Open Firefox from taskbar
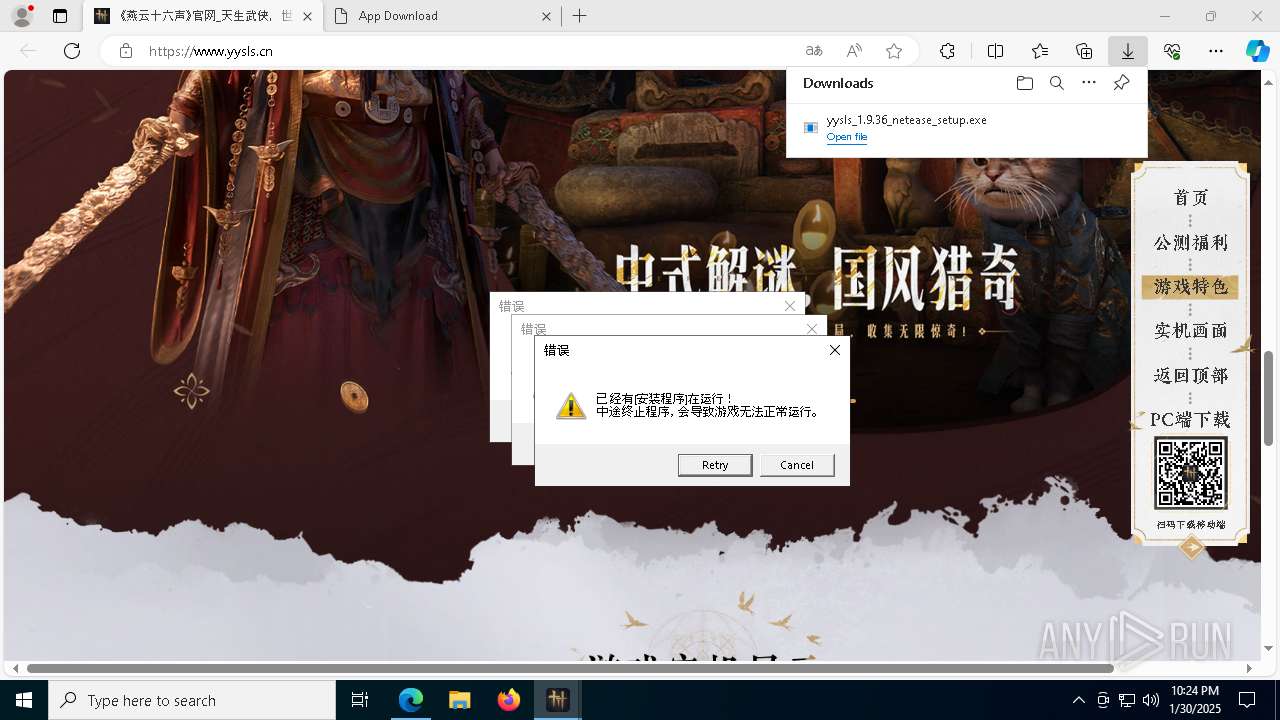The height and width of the screenshot is (720, 1280). pos(508,700)
